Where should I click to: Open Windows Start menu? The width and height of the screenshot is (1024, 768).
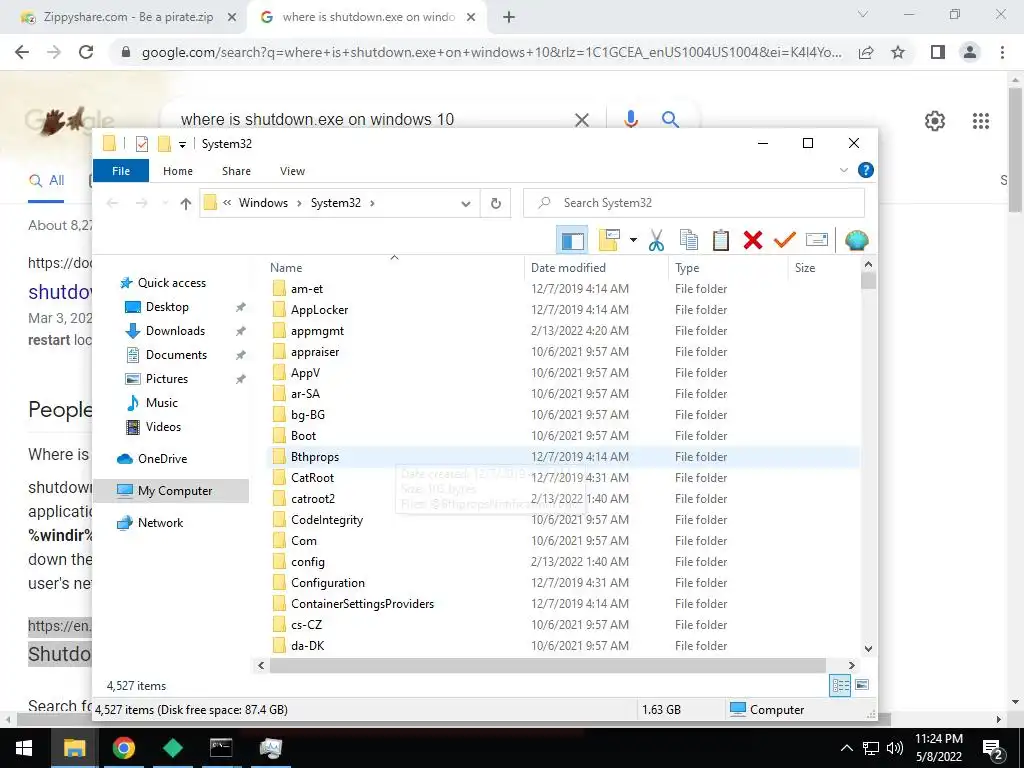(x=24, y=748)
